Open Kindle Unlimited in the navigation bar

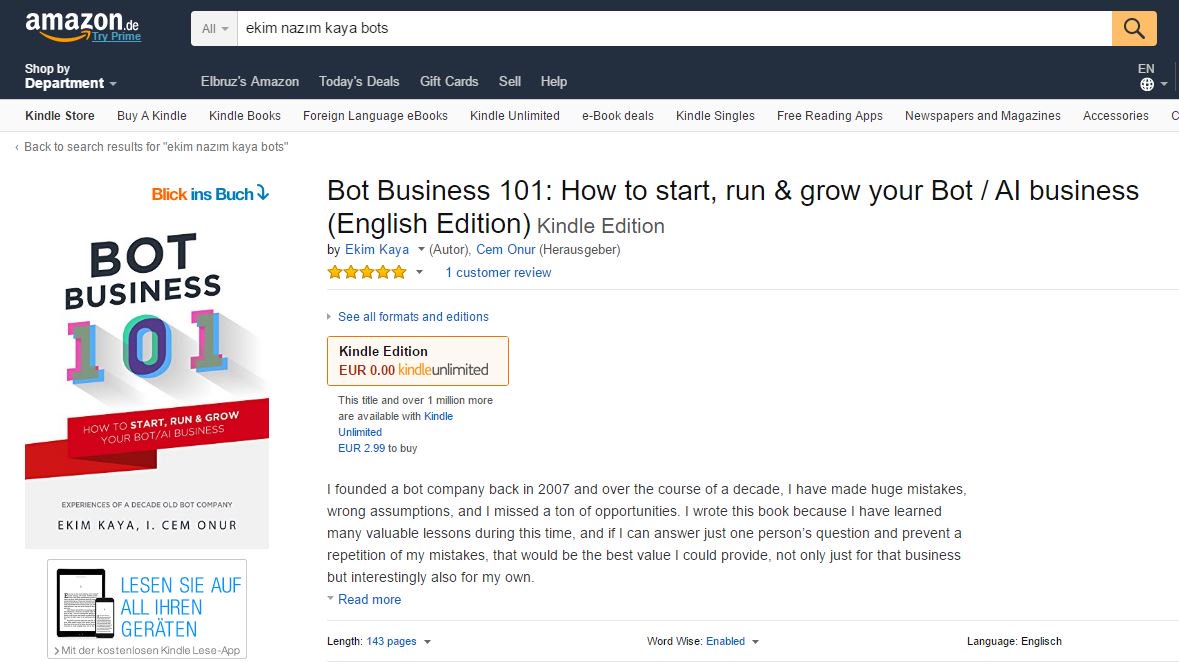[x=514, y=116]
